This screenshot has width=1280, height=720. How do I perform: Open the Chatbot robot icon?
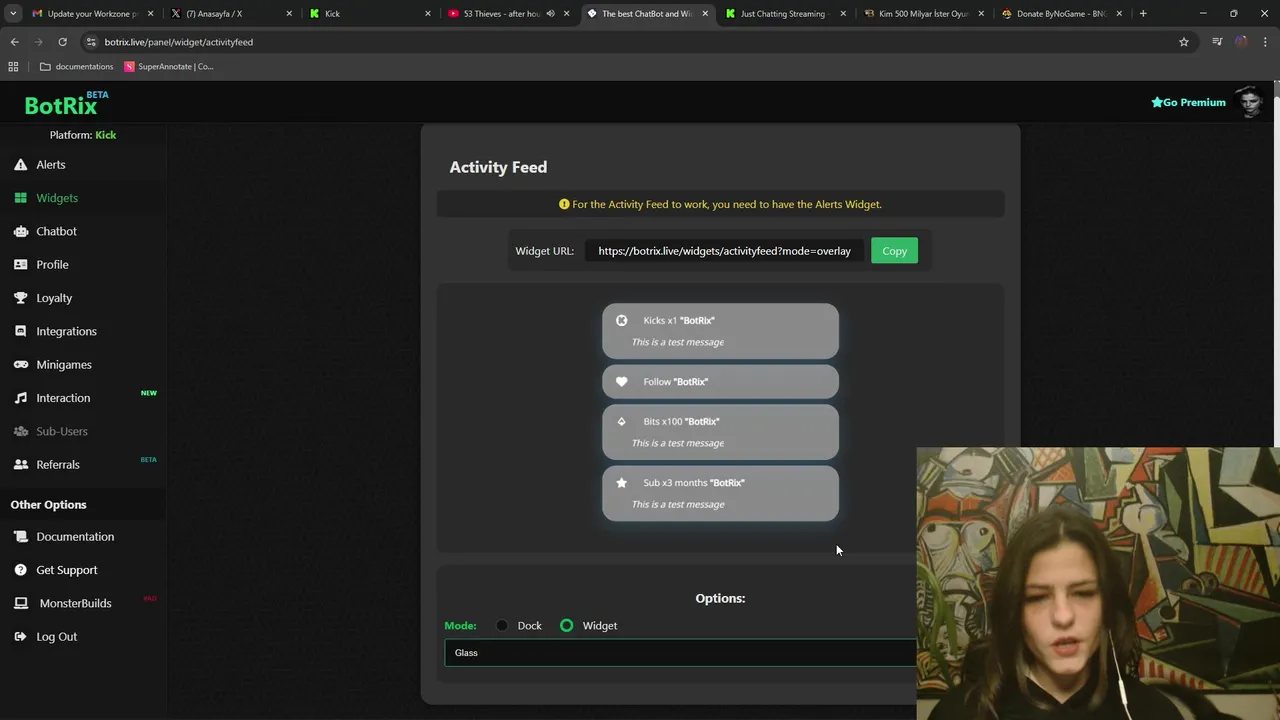[x=20, y=231]
